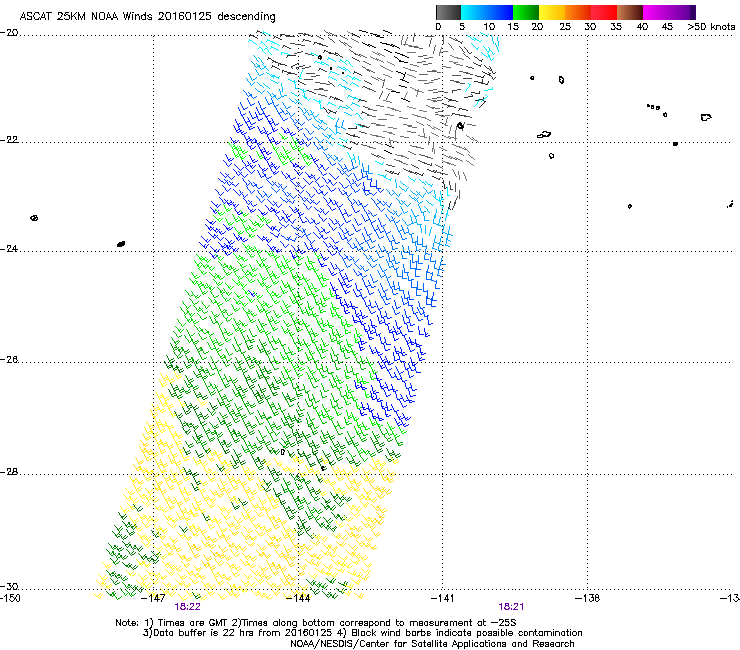Click the brown 35-40 knots color segment

[630, 12]
